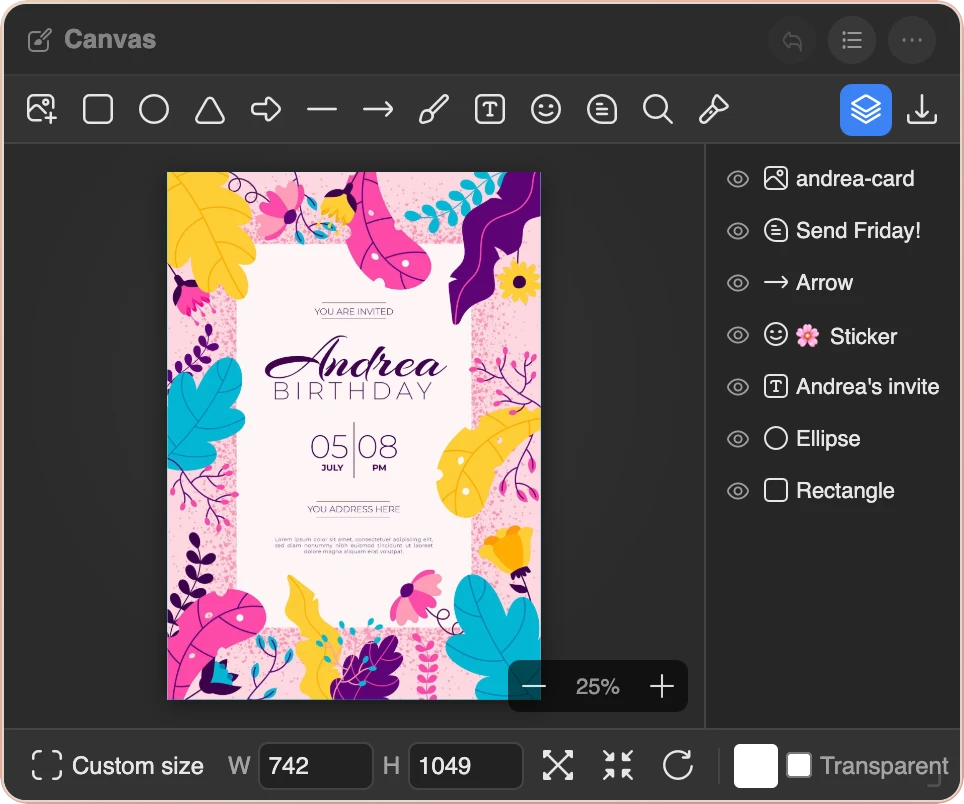This screenshot has width=964, height=804.
Task: Select the block arrow shape tool
Action: coord(266,109)
